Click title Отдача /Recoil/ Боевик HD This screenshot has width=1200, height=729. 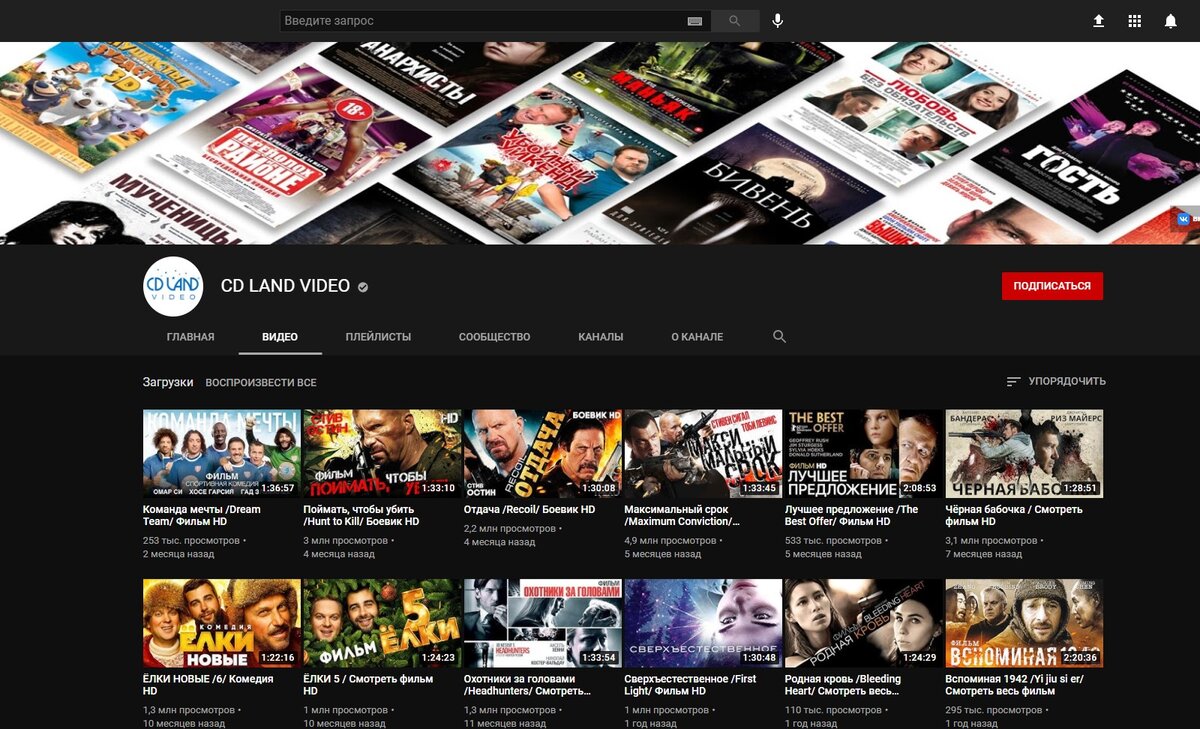click(529, 509)
